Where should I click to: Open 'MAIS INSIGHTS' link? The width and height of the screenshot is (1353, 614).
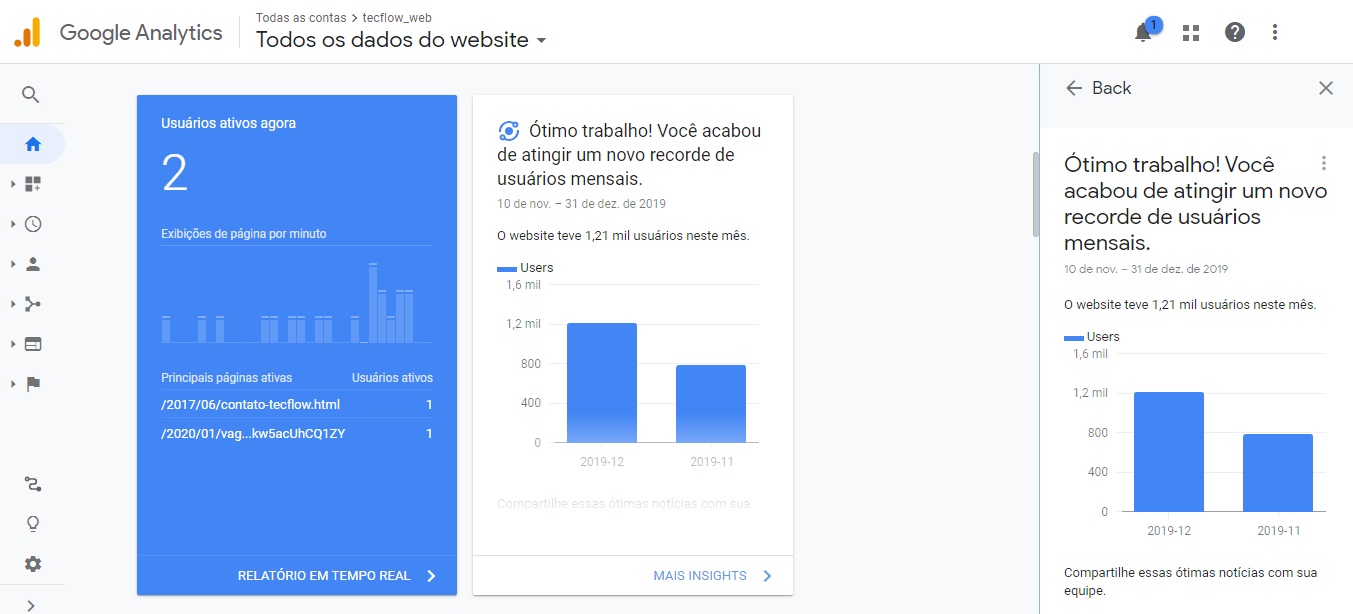pyautogui.click(x=712, y=576)
